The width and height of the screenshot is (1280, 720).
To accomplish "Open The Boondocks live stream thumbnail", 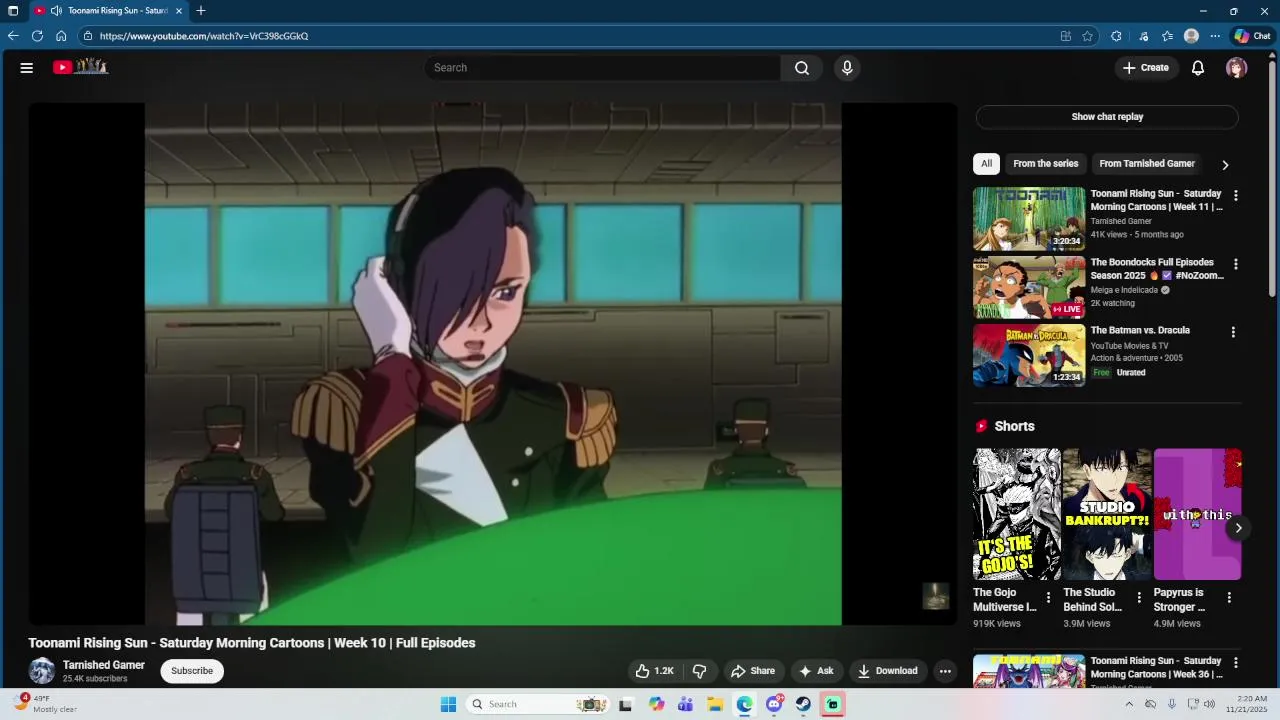I will [1029, 287].
